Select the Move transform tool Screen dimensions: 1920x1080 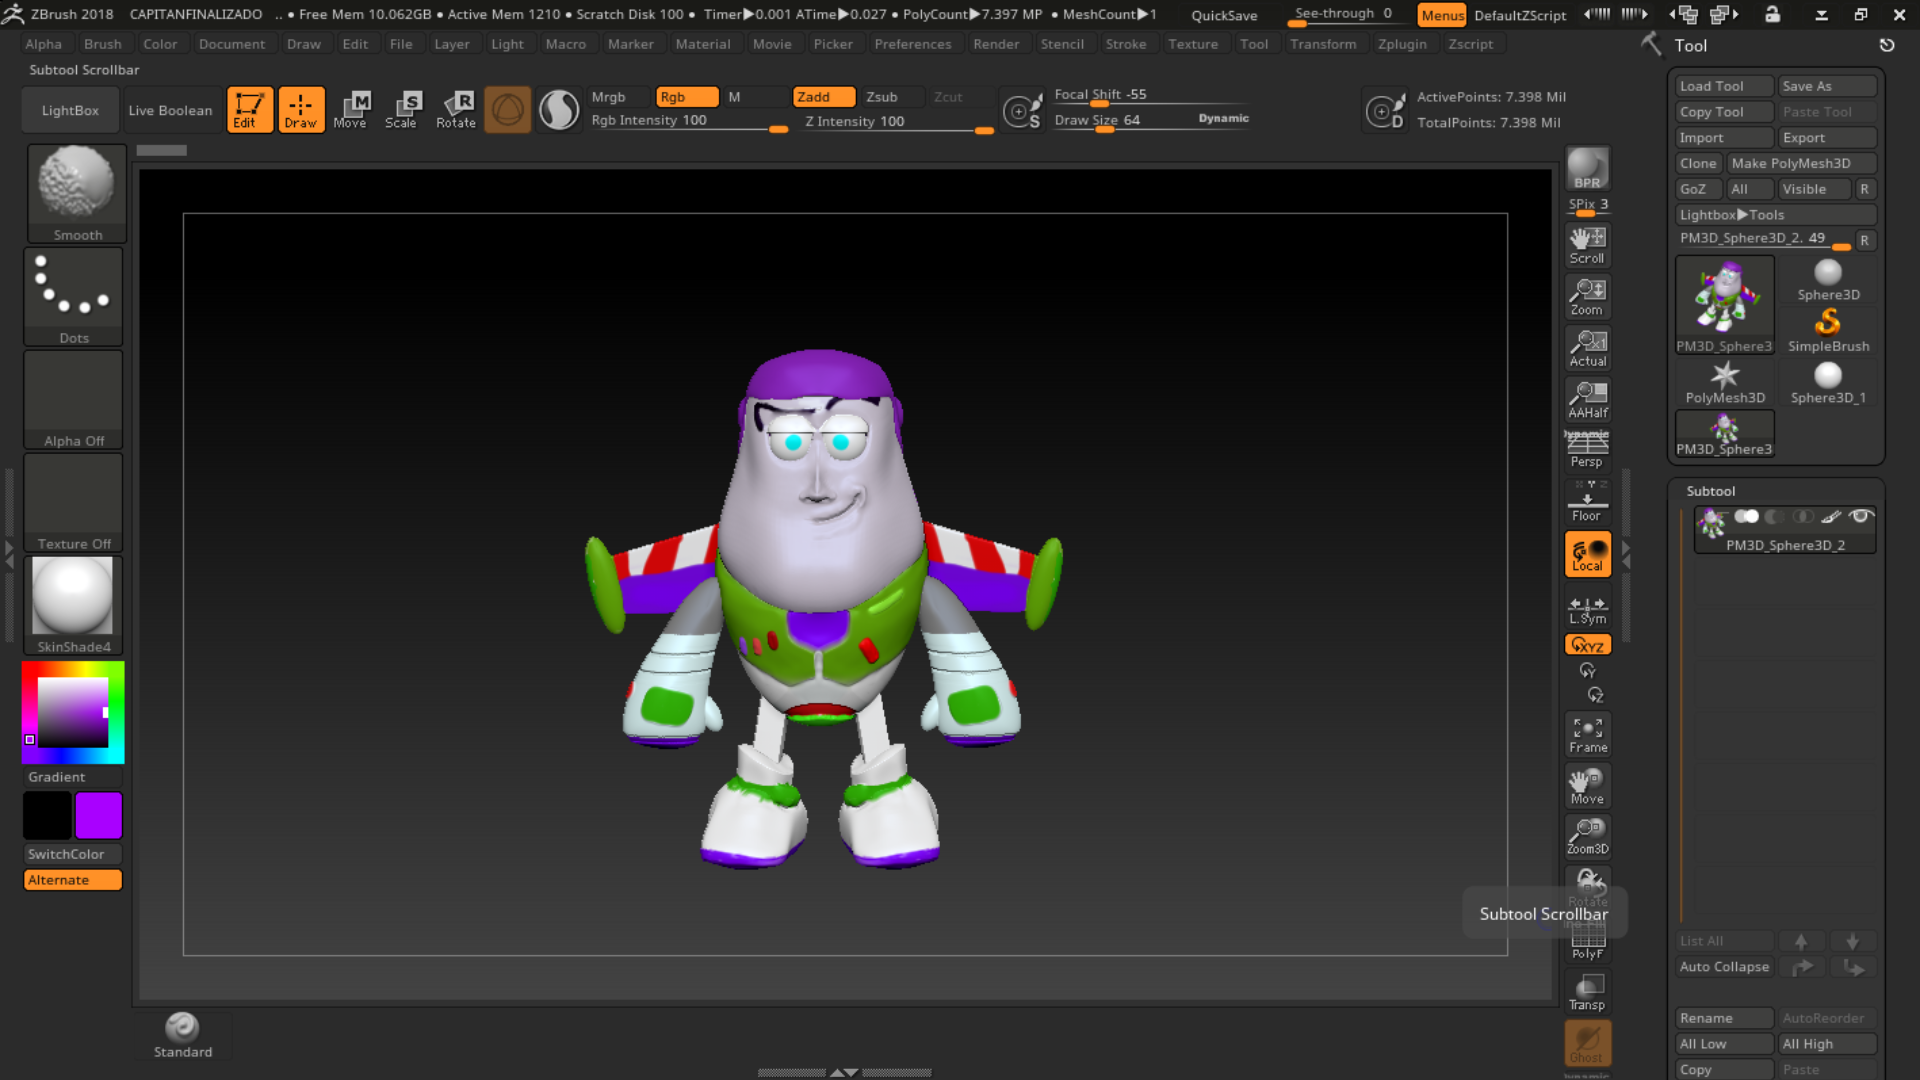351,110
